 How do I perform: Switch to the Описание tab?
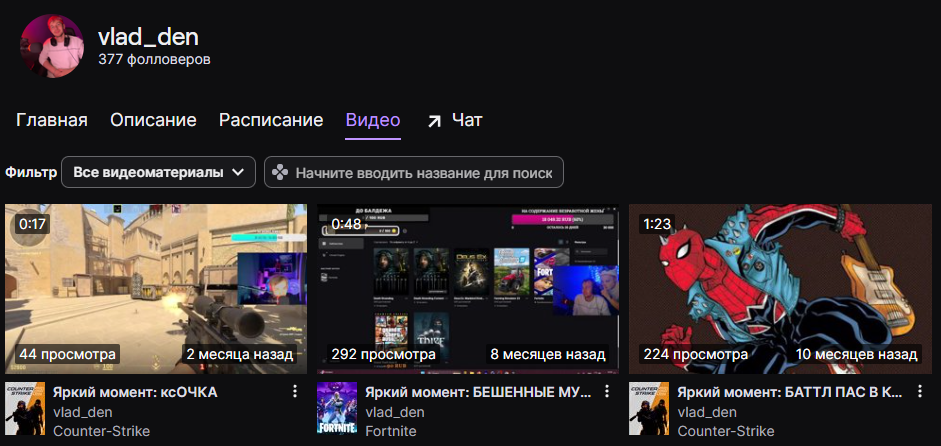click(153, 120)
